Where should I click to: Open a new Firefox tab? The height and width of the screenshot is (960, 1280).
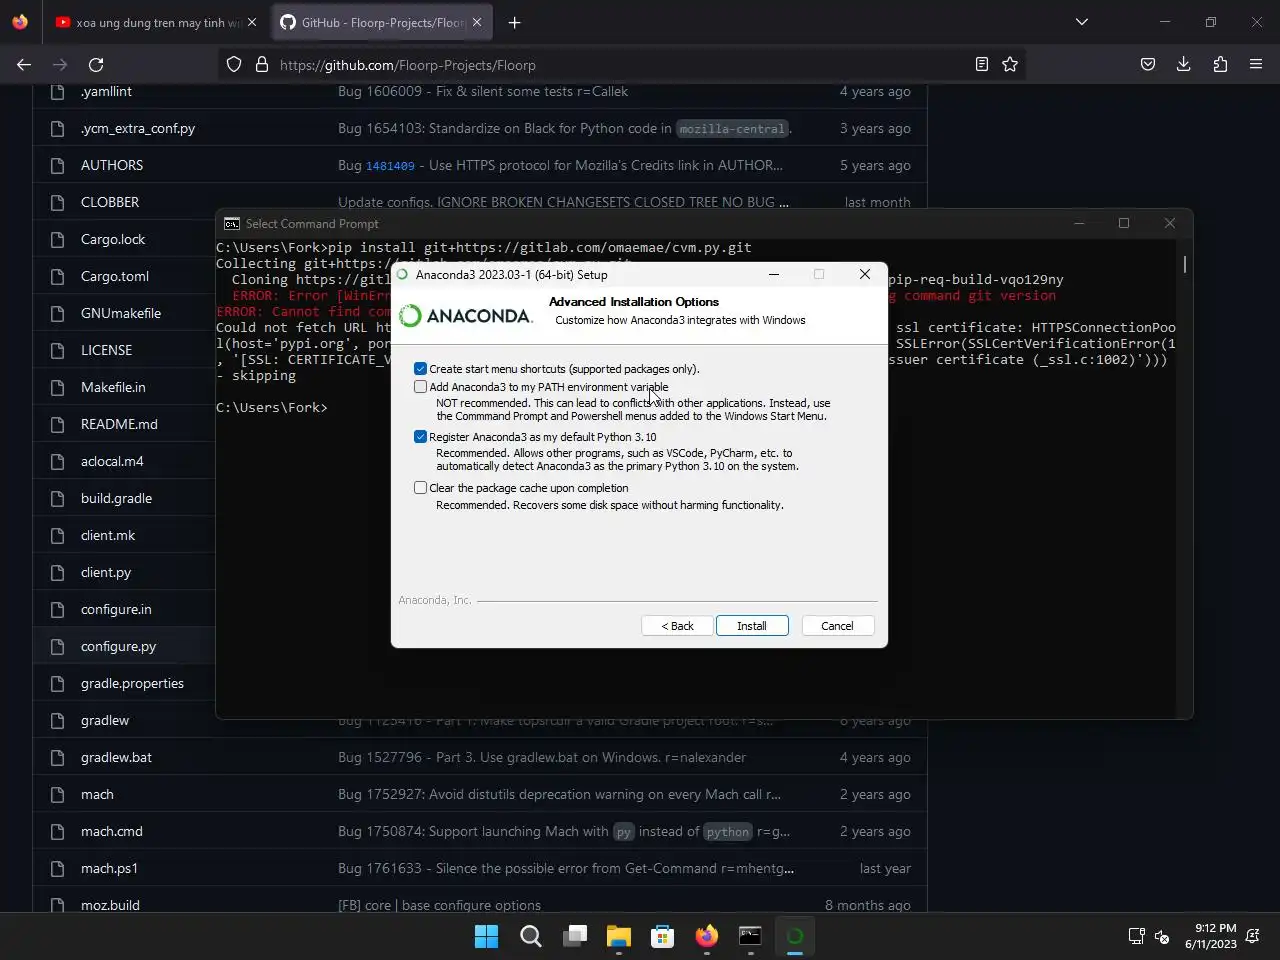tap(514, 22)
